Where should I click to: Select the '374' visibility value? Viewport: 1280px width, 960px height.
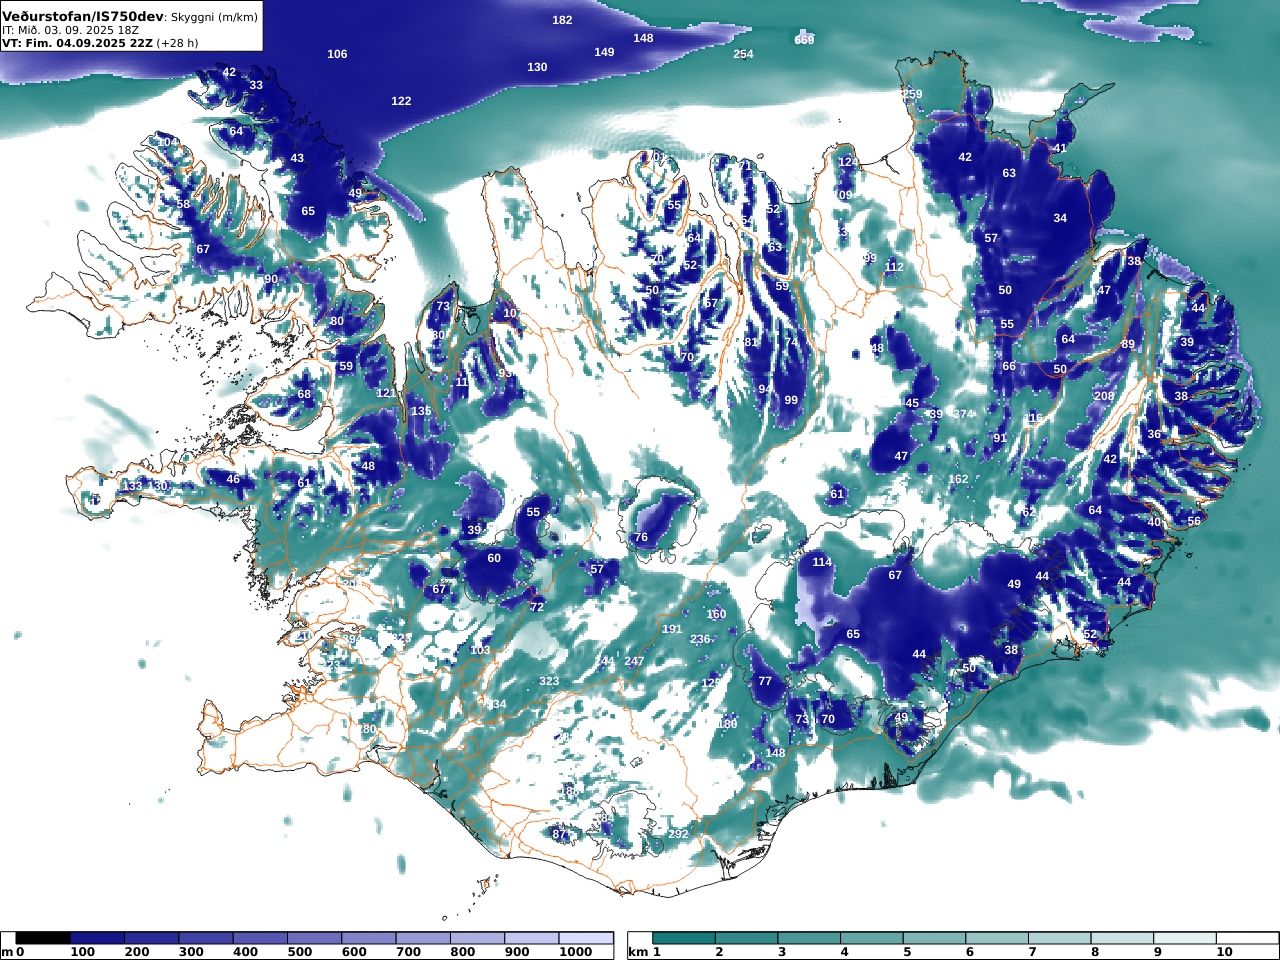point(961,414)
